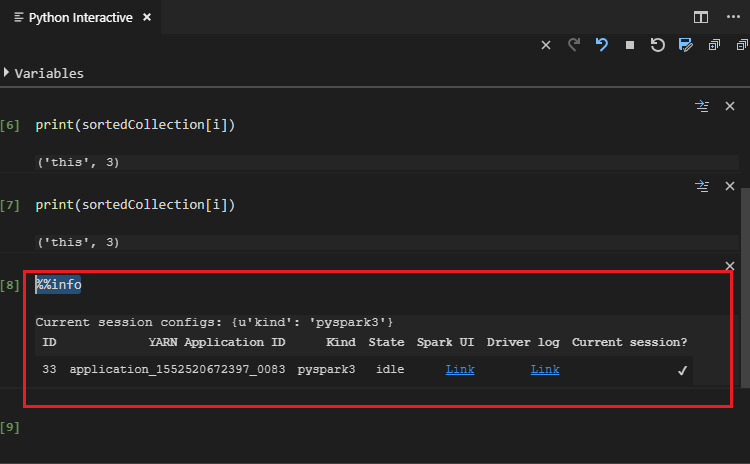Click the Redo toolbar icon
Screen dimensions: 750x464
tap(574, 45)
